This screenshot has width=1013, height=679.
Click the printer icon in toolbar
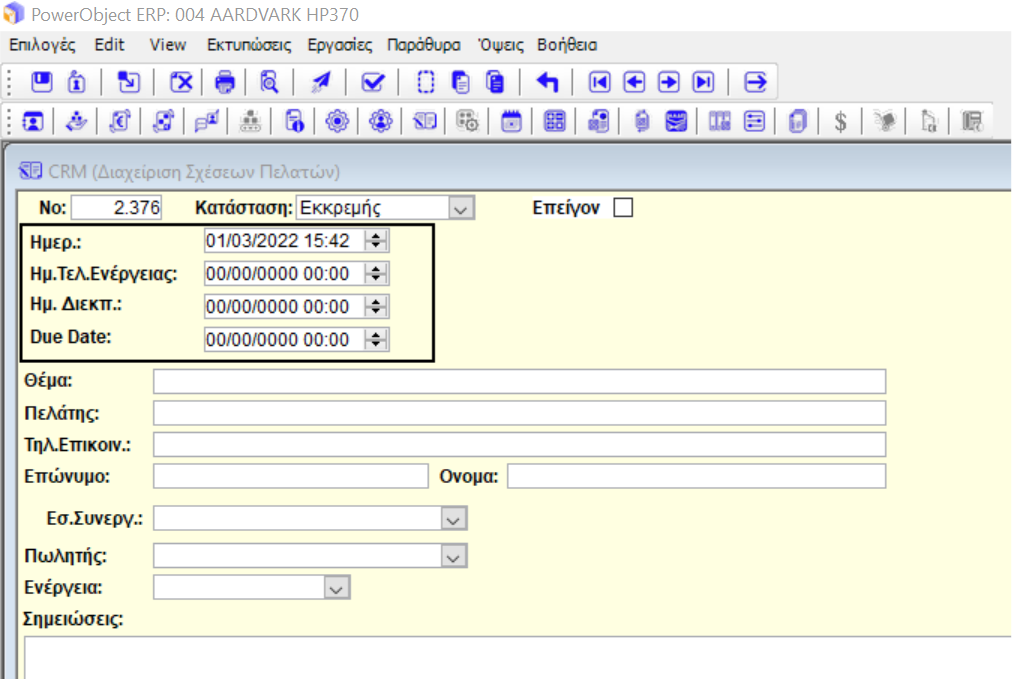(225, 82)
